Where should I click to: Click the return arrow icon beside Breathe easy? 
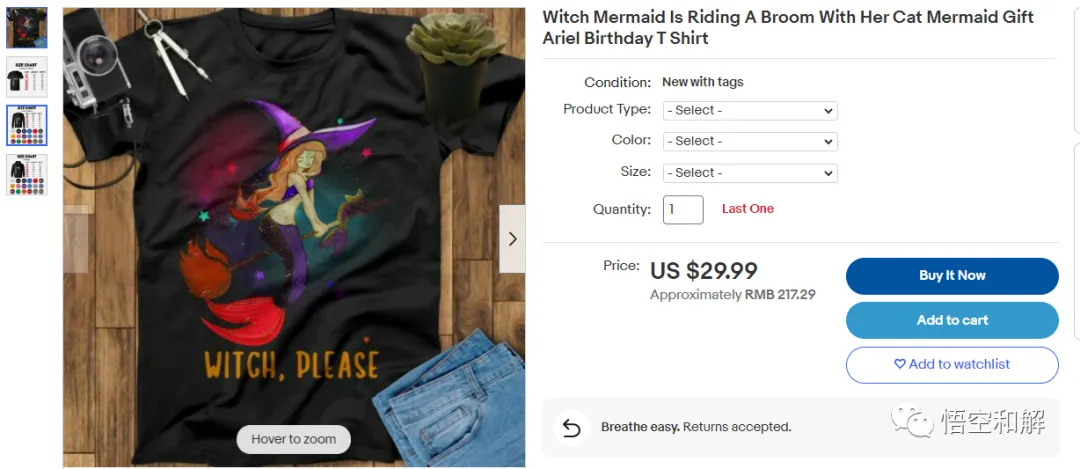(571, 428)
